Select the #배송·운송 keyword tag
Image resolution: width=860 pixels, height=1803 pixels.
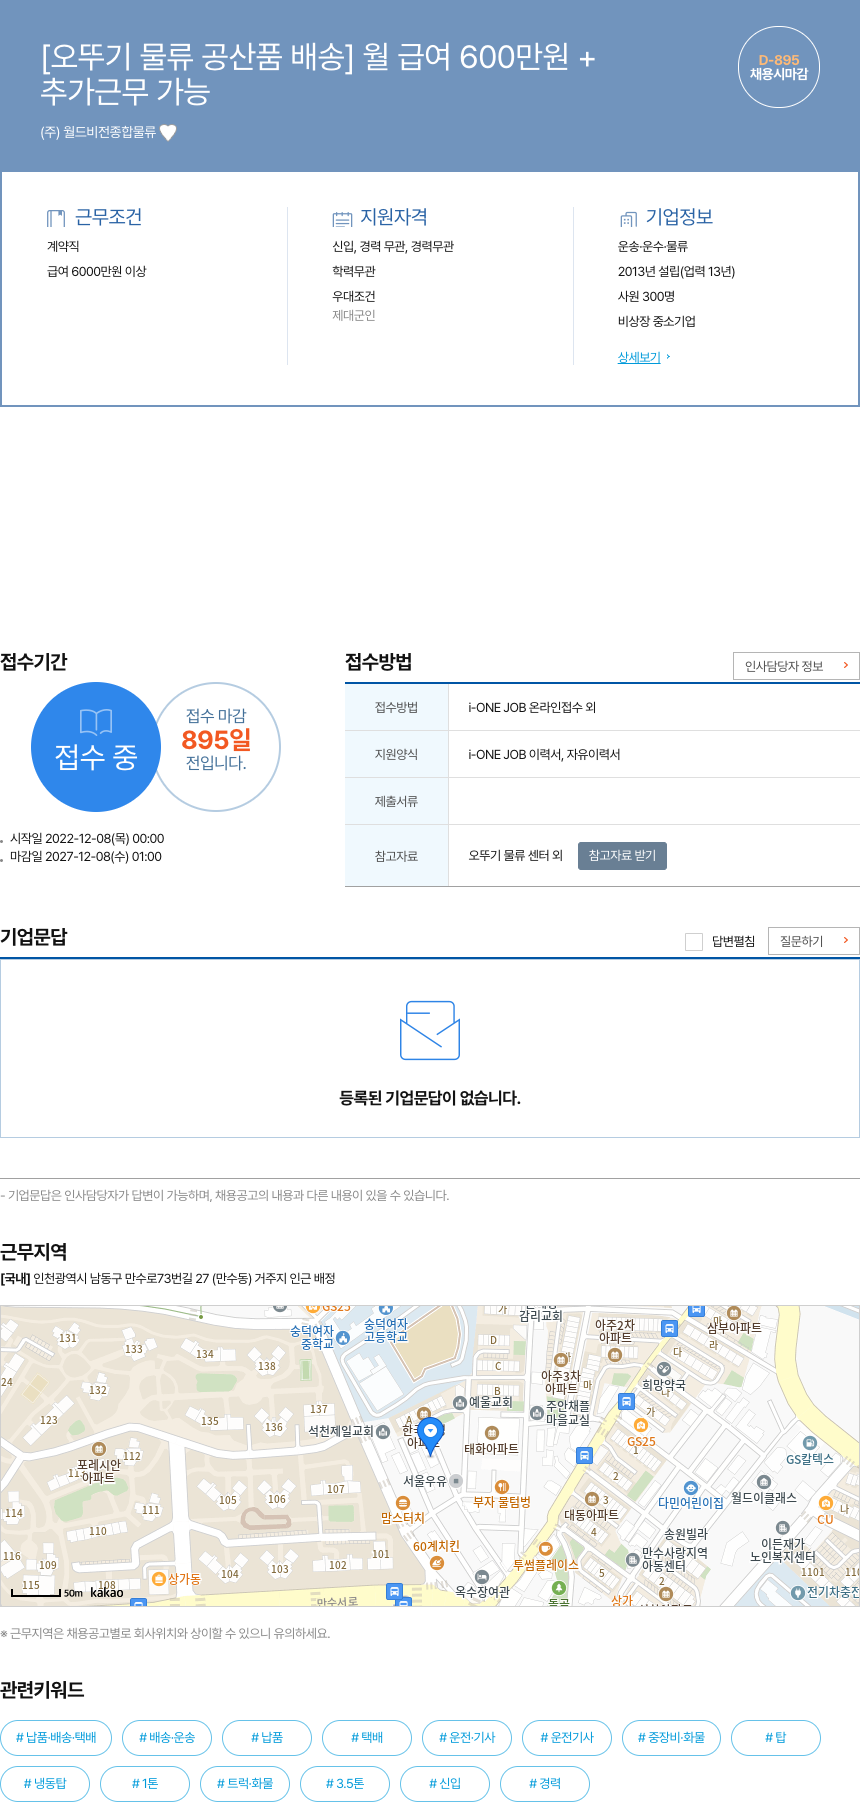tap(167, 1737)
